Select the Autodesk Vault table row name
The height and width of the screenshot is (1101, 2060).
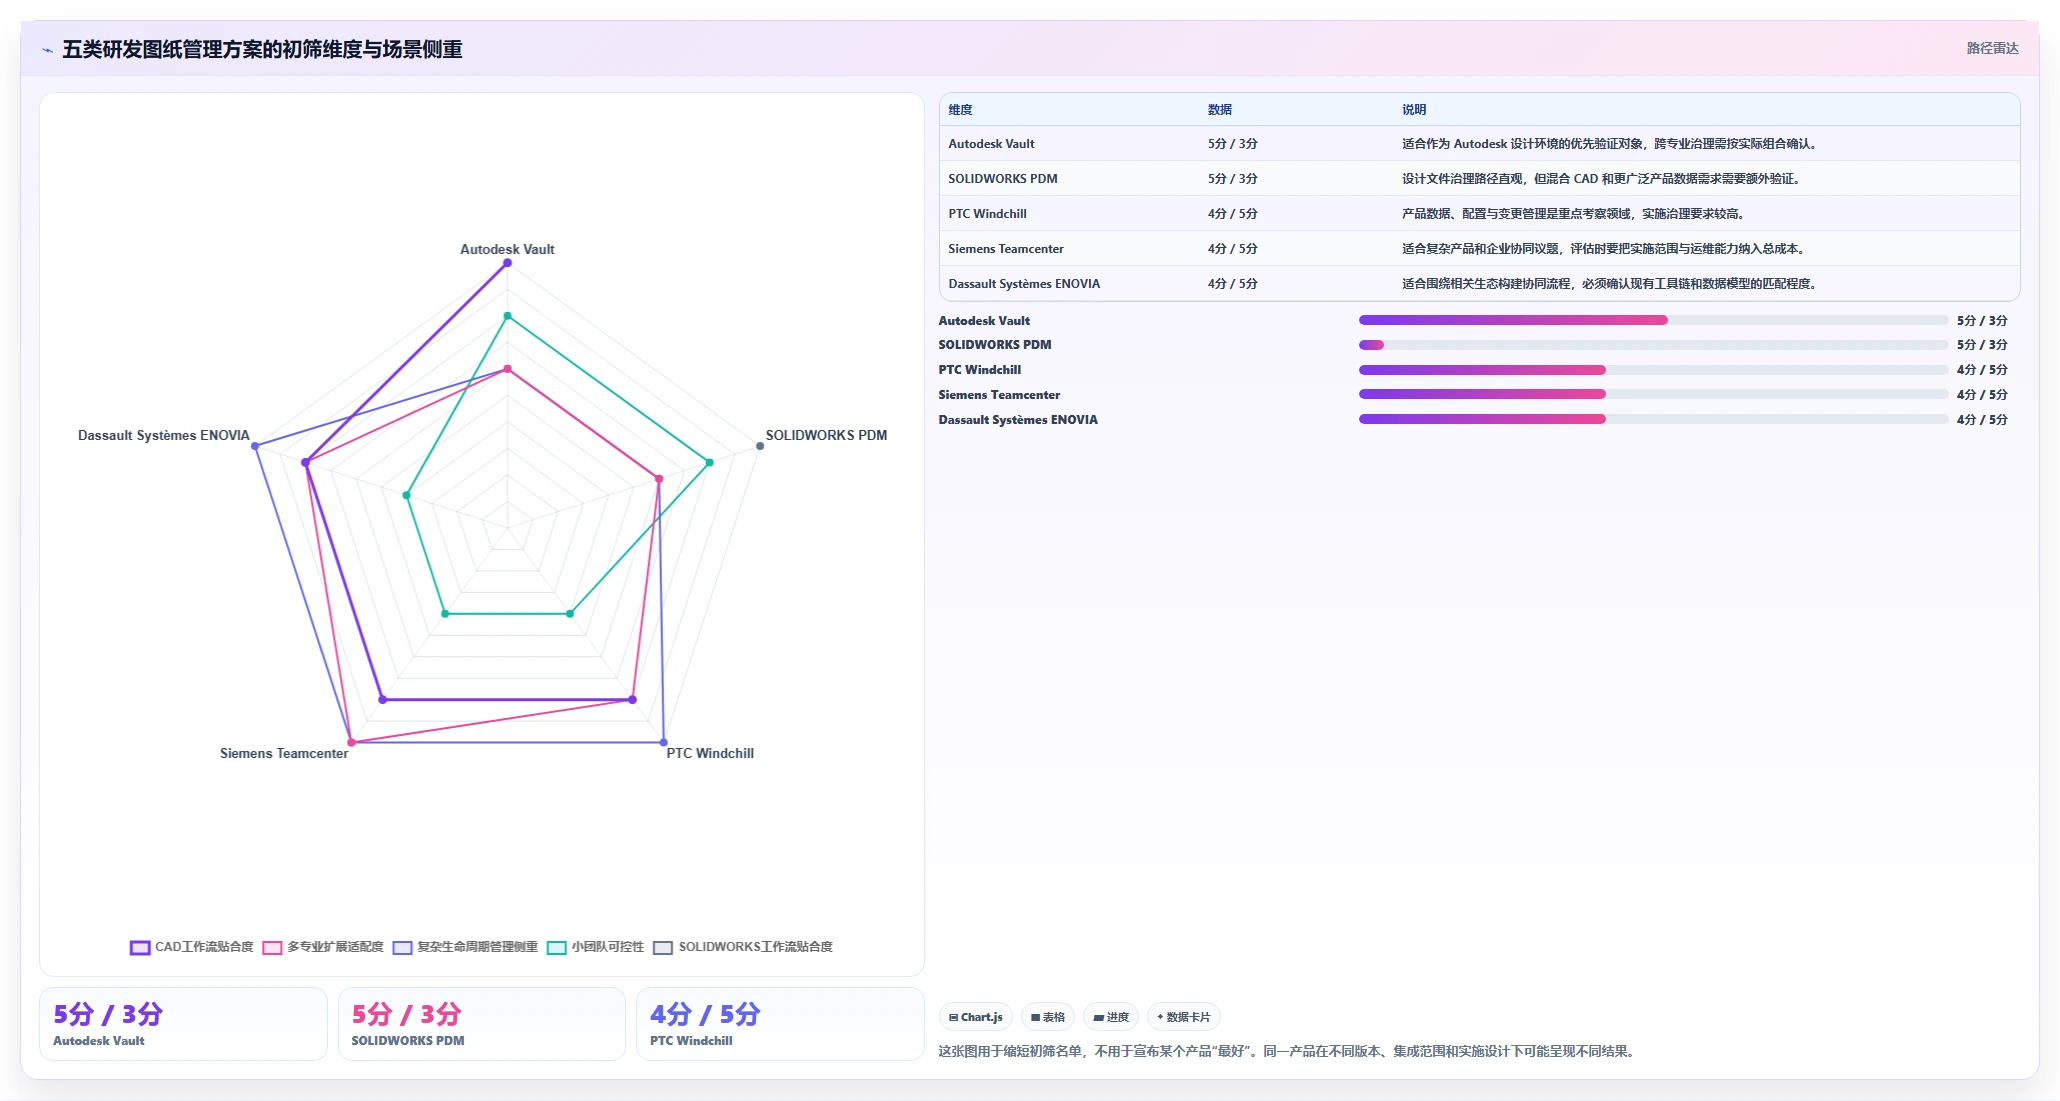coord(991,144)
